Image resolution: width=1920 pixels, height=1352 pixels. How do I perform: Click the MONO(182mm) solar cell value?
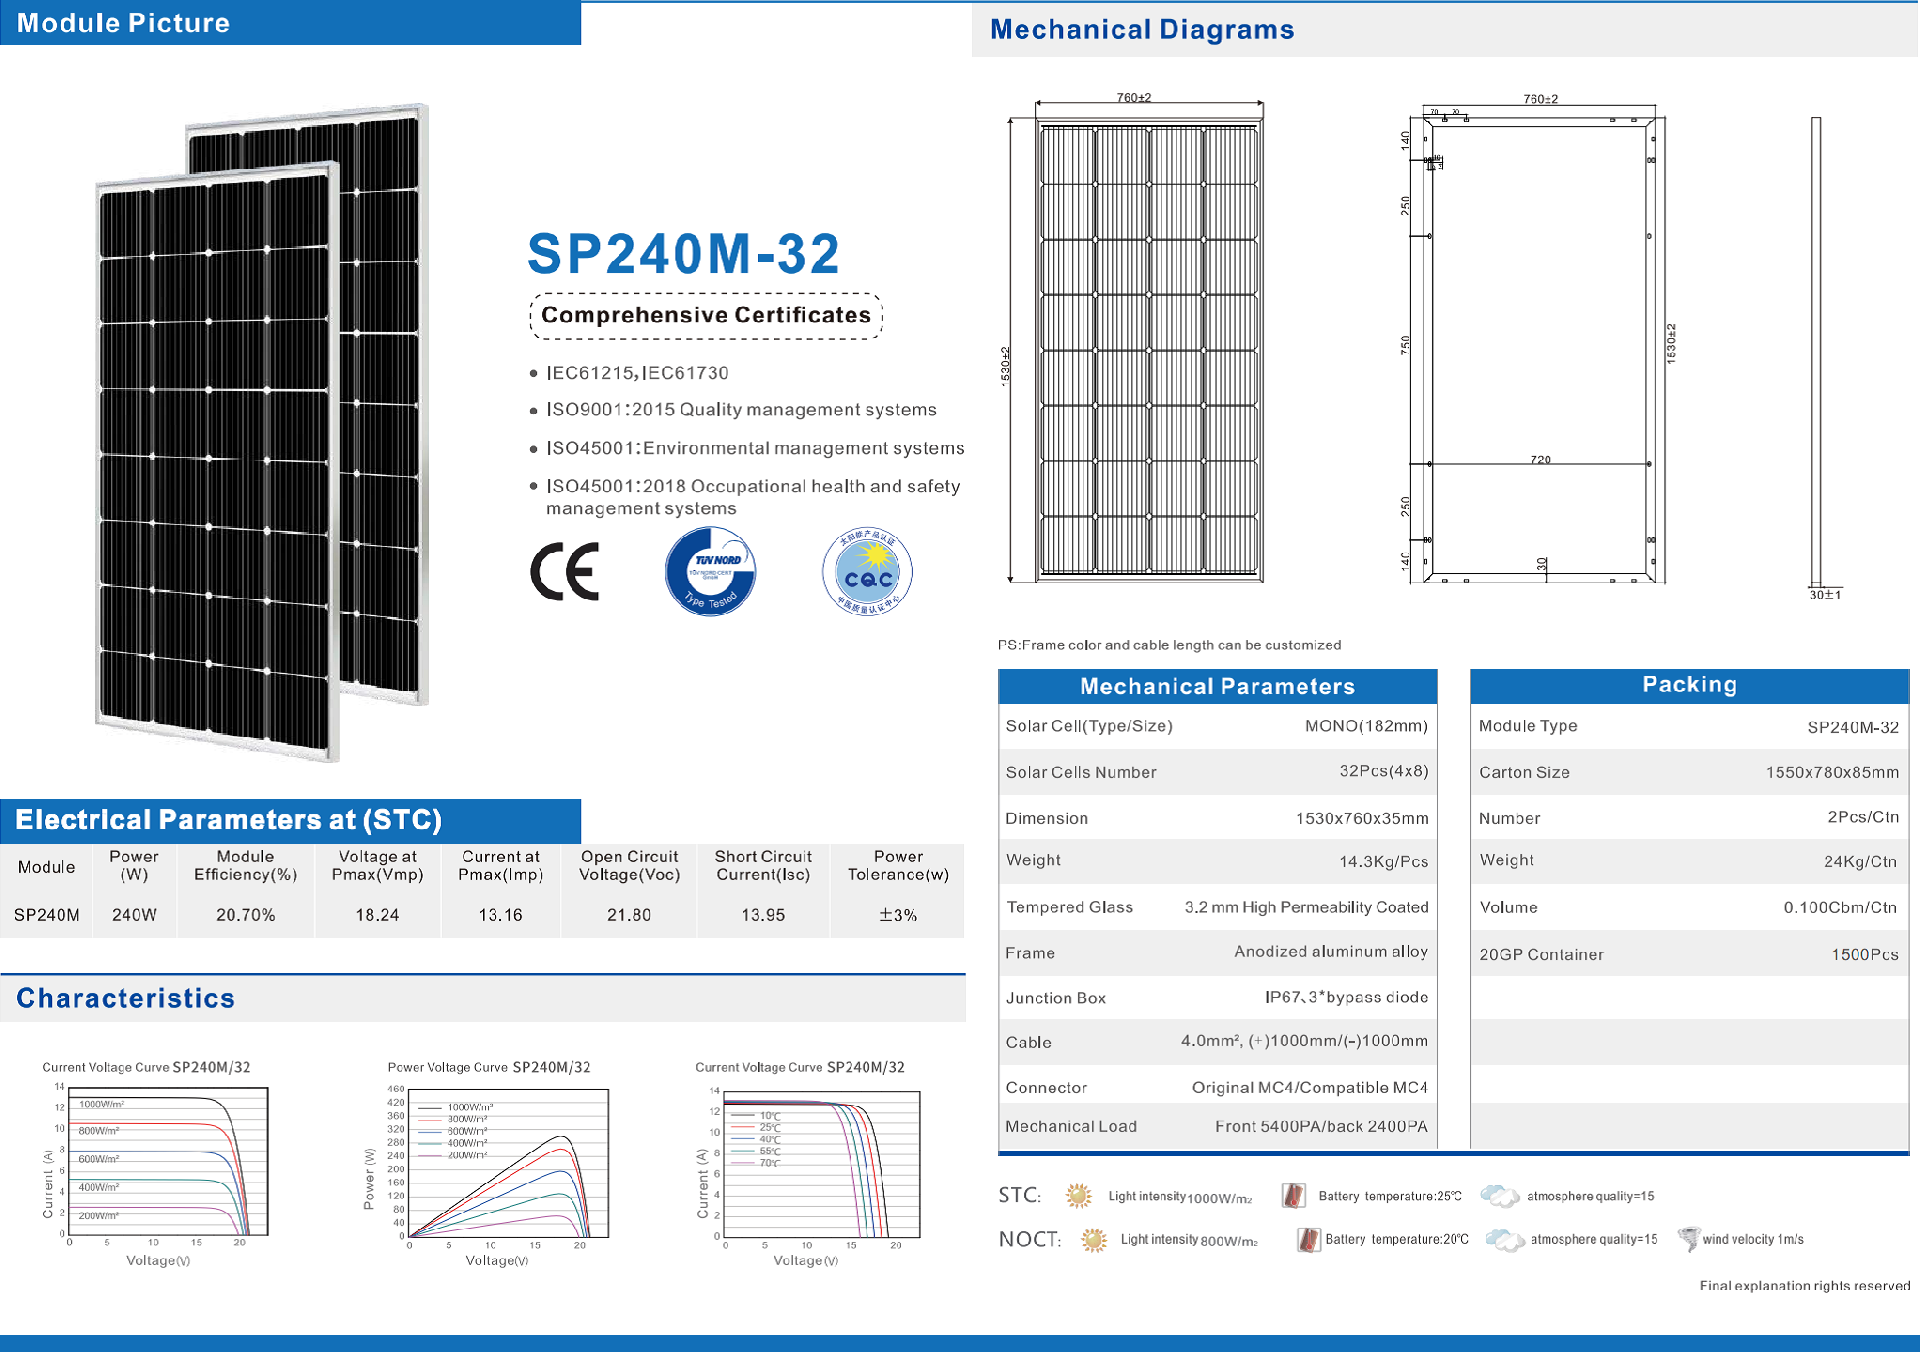pyautogui.click(x=1366, y=726)
